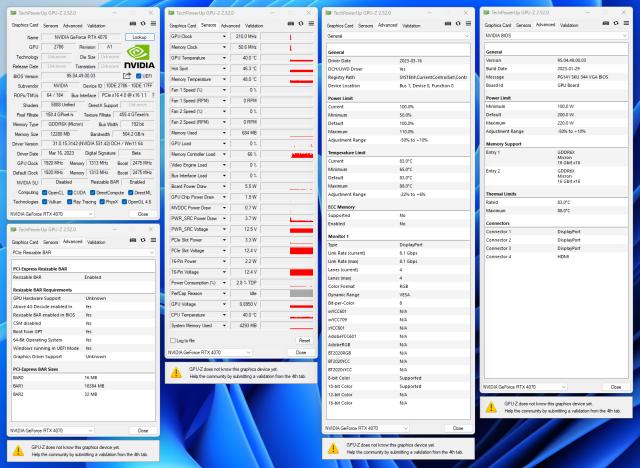
Task: Open the NVIDIA BIOS category dropdown
Action: coord(556,35)
